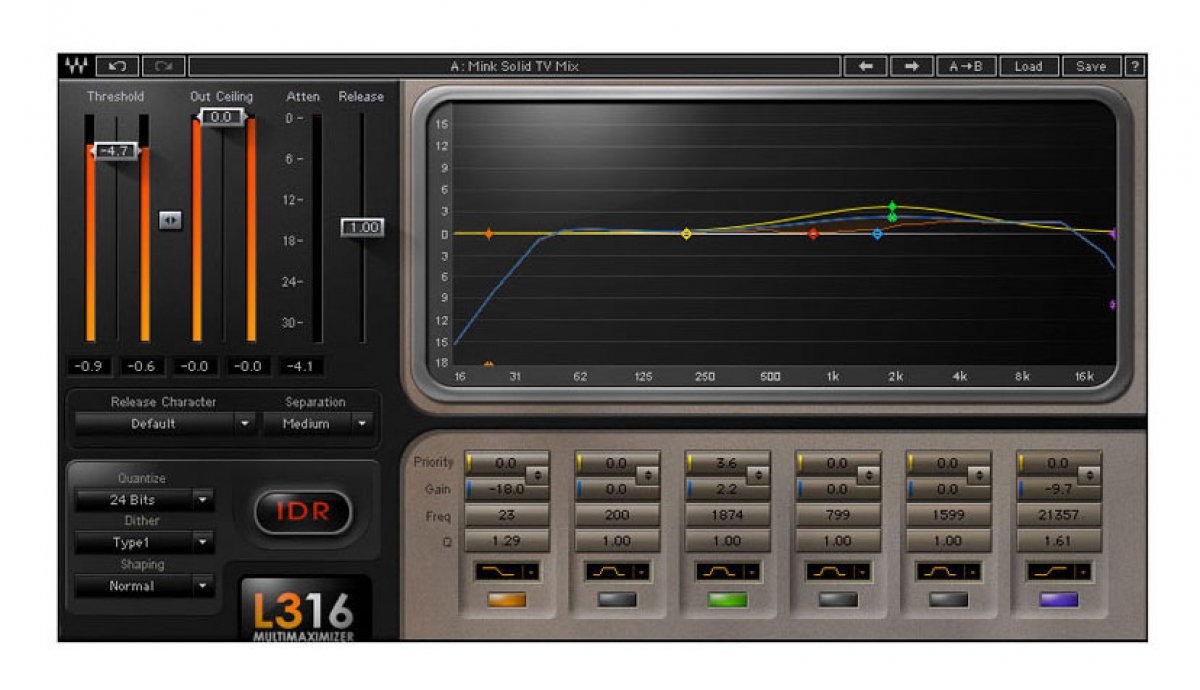Click the Freq field showing 799
The image size is (1200, 690).
point(838,516)
